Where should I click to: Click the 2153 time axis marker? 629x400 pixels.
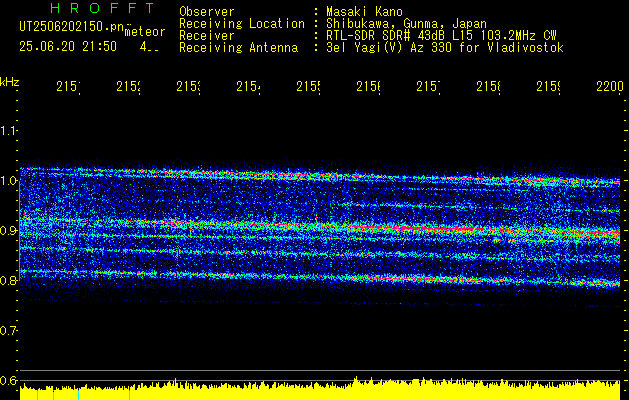[189, 87]
